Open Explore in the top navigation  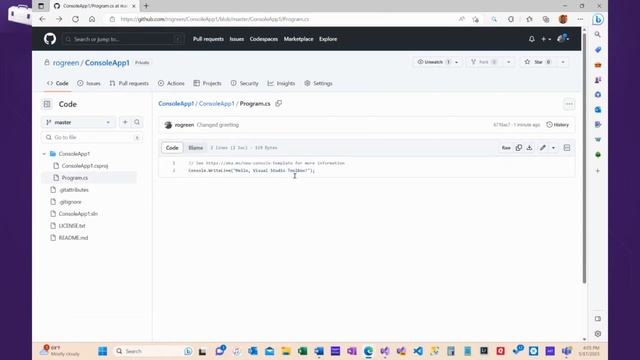328,39
